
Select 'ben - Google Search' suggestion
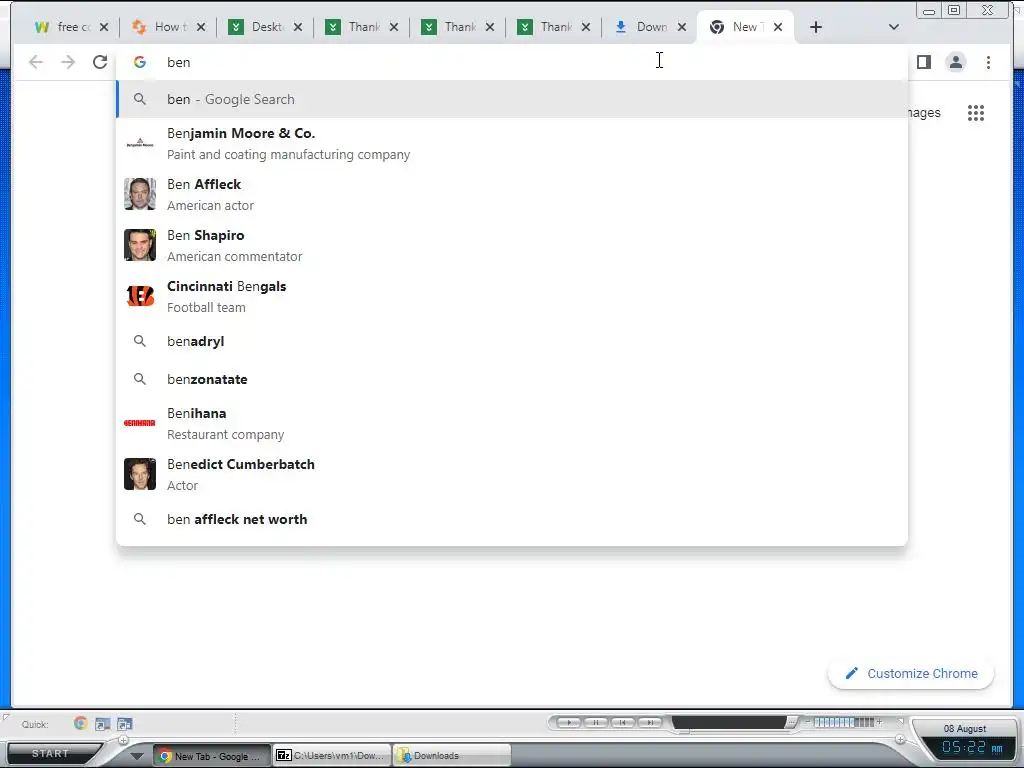pos(512,99)
